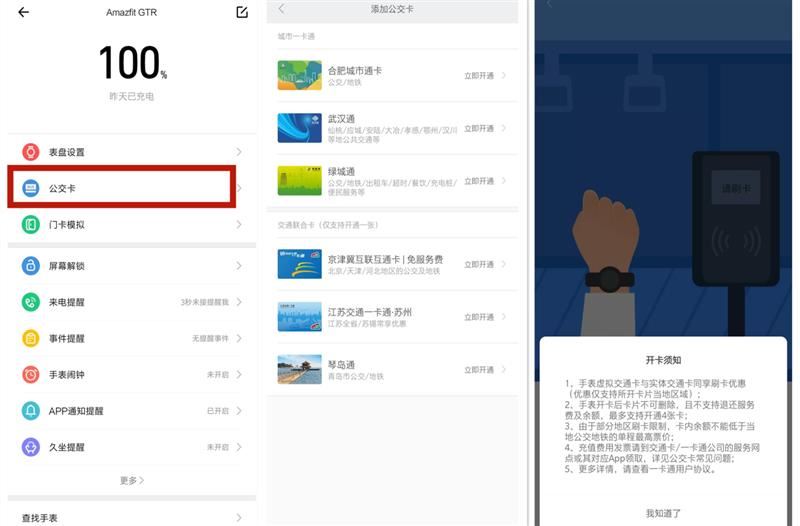The image size is (800, 526).
Task: Open the 武汉通 card thumbnail
Action: click(x=299, y=128)
